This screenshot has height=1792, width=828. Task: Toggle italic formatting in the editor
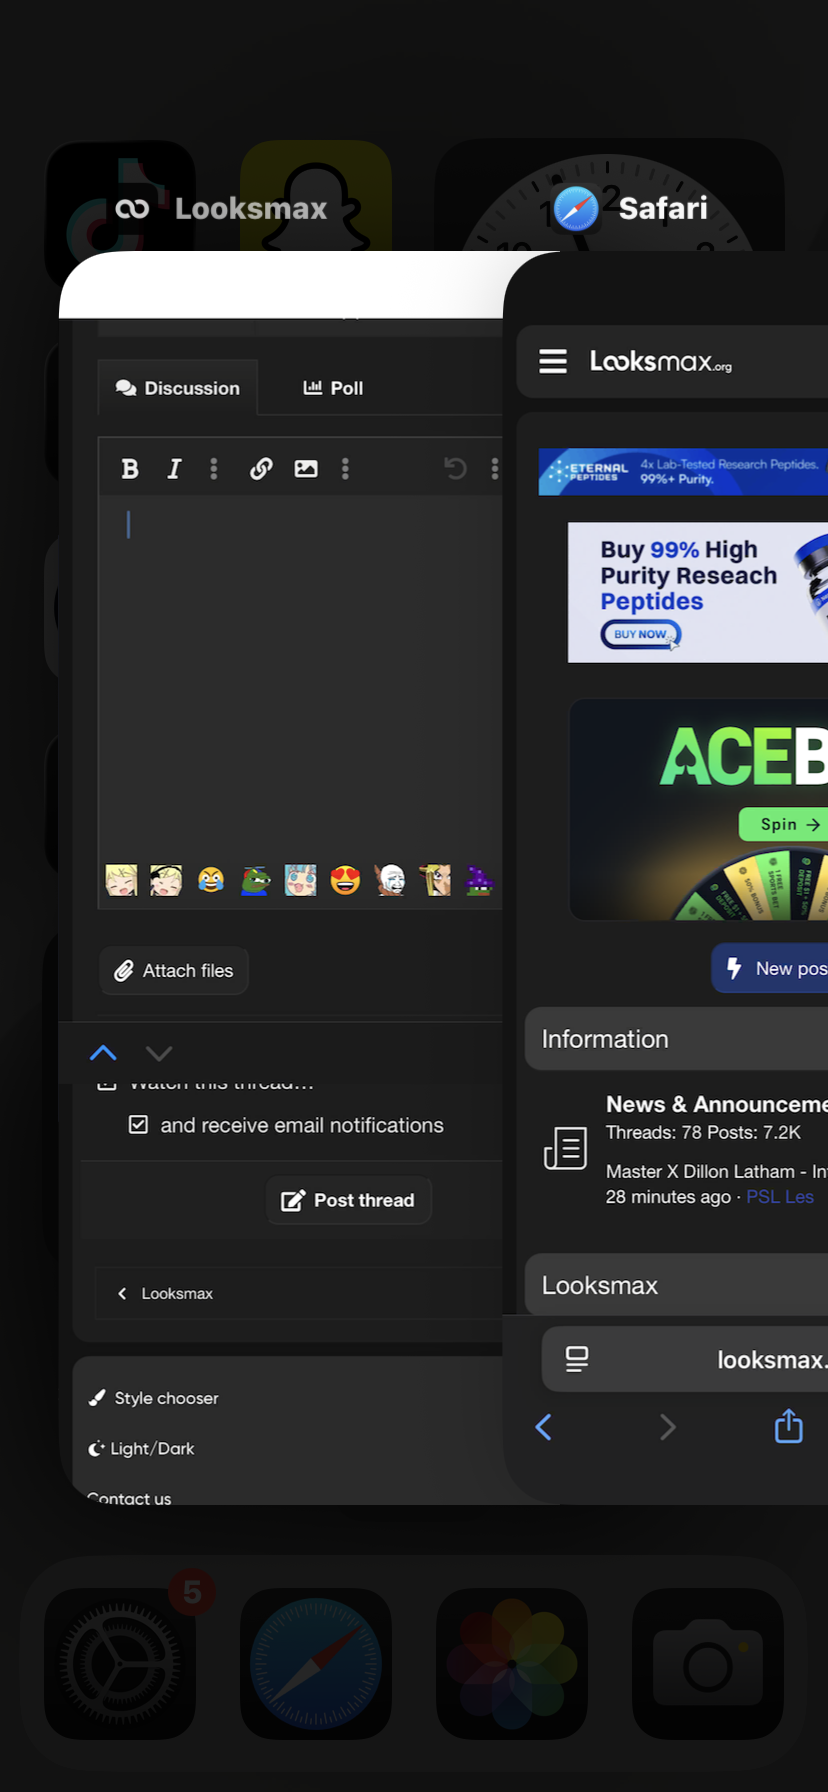(x=174, y=469)
